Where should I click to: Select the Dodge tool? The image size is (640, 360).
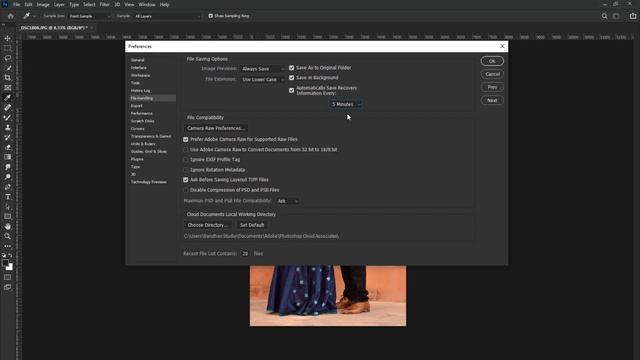pos(7,177)
